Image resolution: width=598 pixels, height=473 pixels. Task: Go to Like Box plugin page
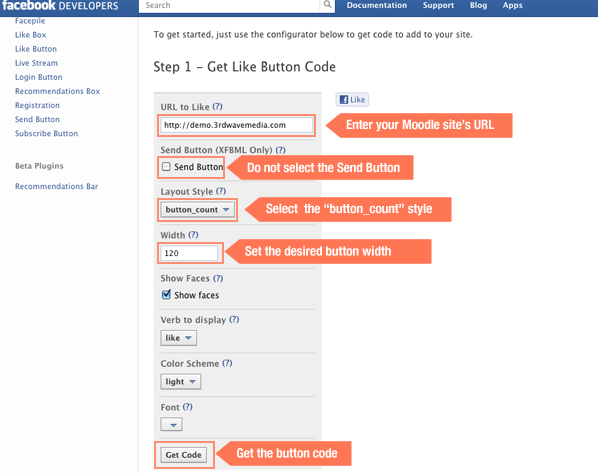click(31, 35)
